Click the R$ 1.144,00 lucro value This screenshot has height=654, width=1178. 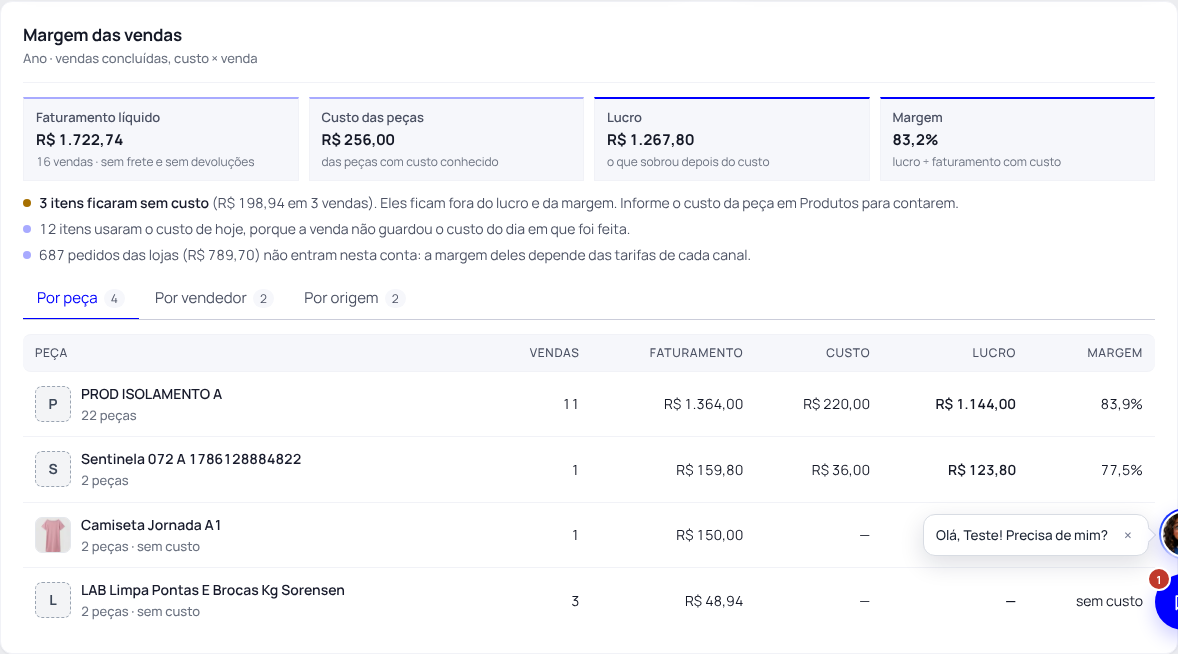[x=975, y=404]
